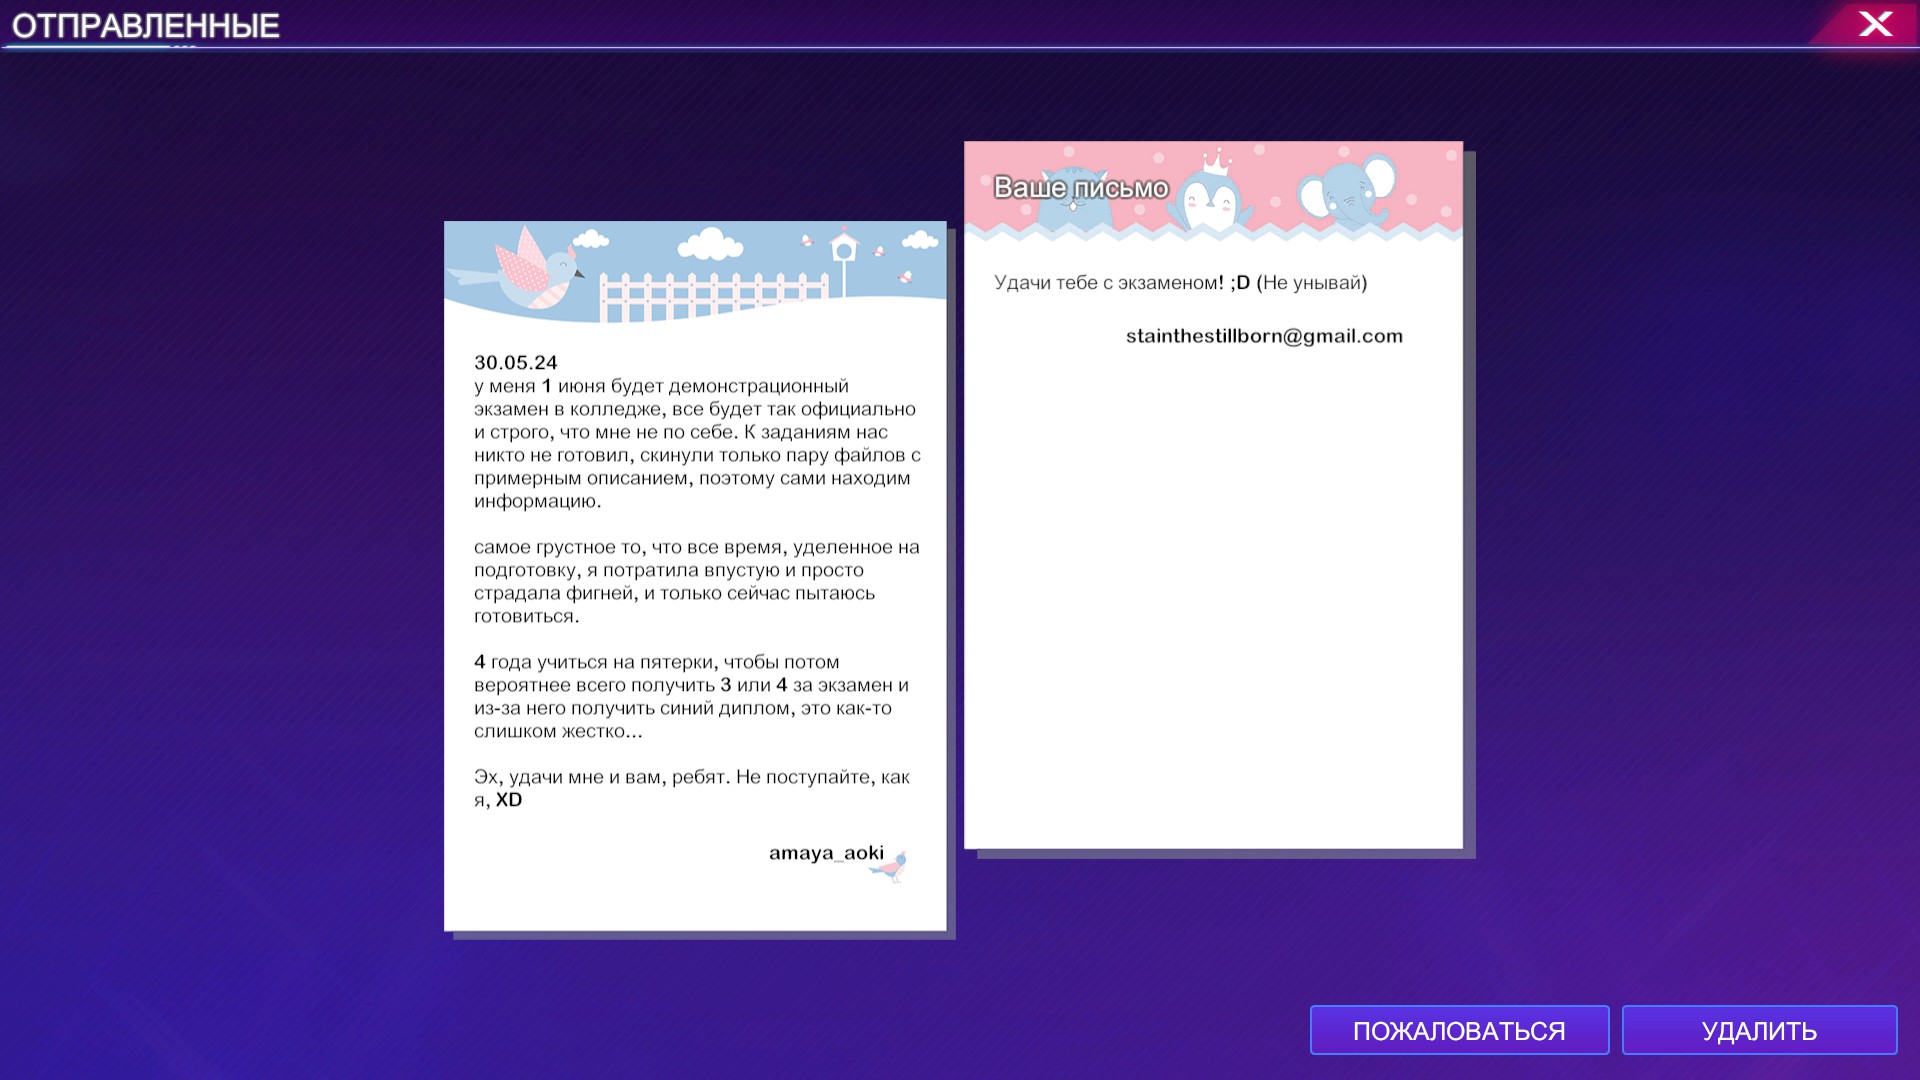1920x1080 pixels.
Task: Click the Ваше письмо heading
Action: 1080,188
